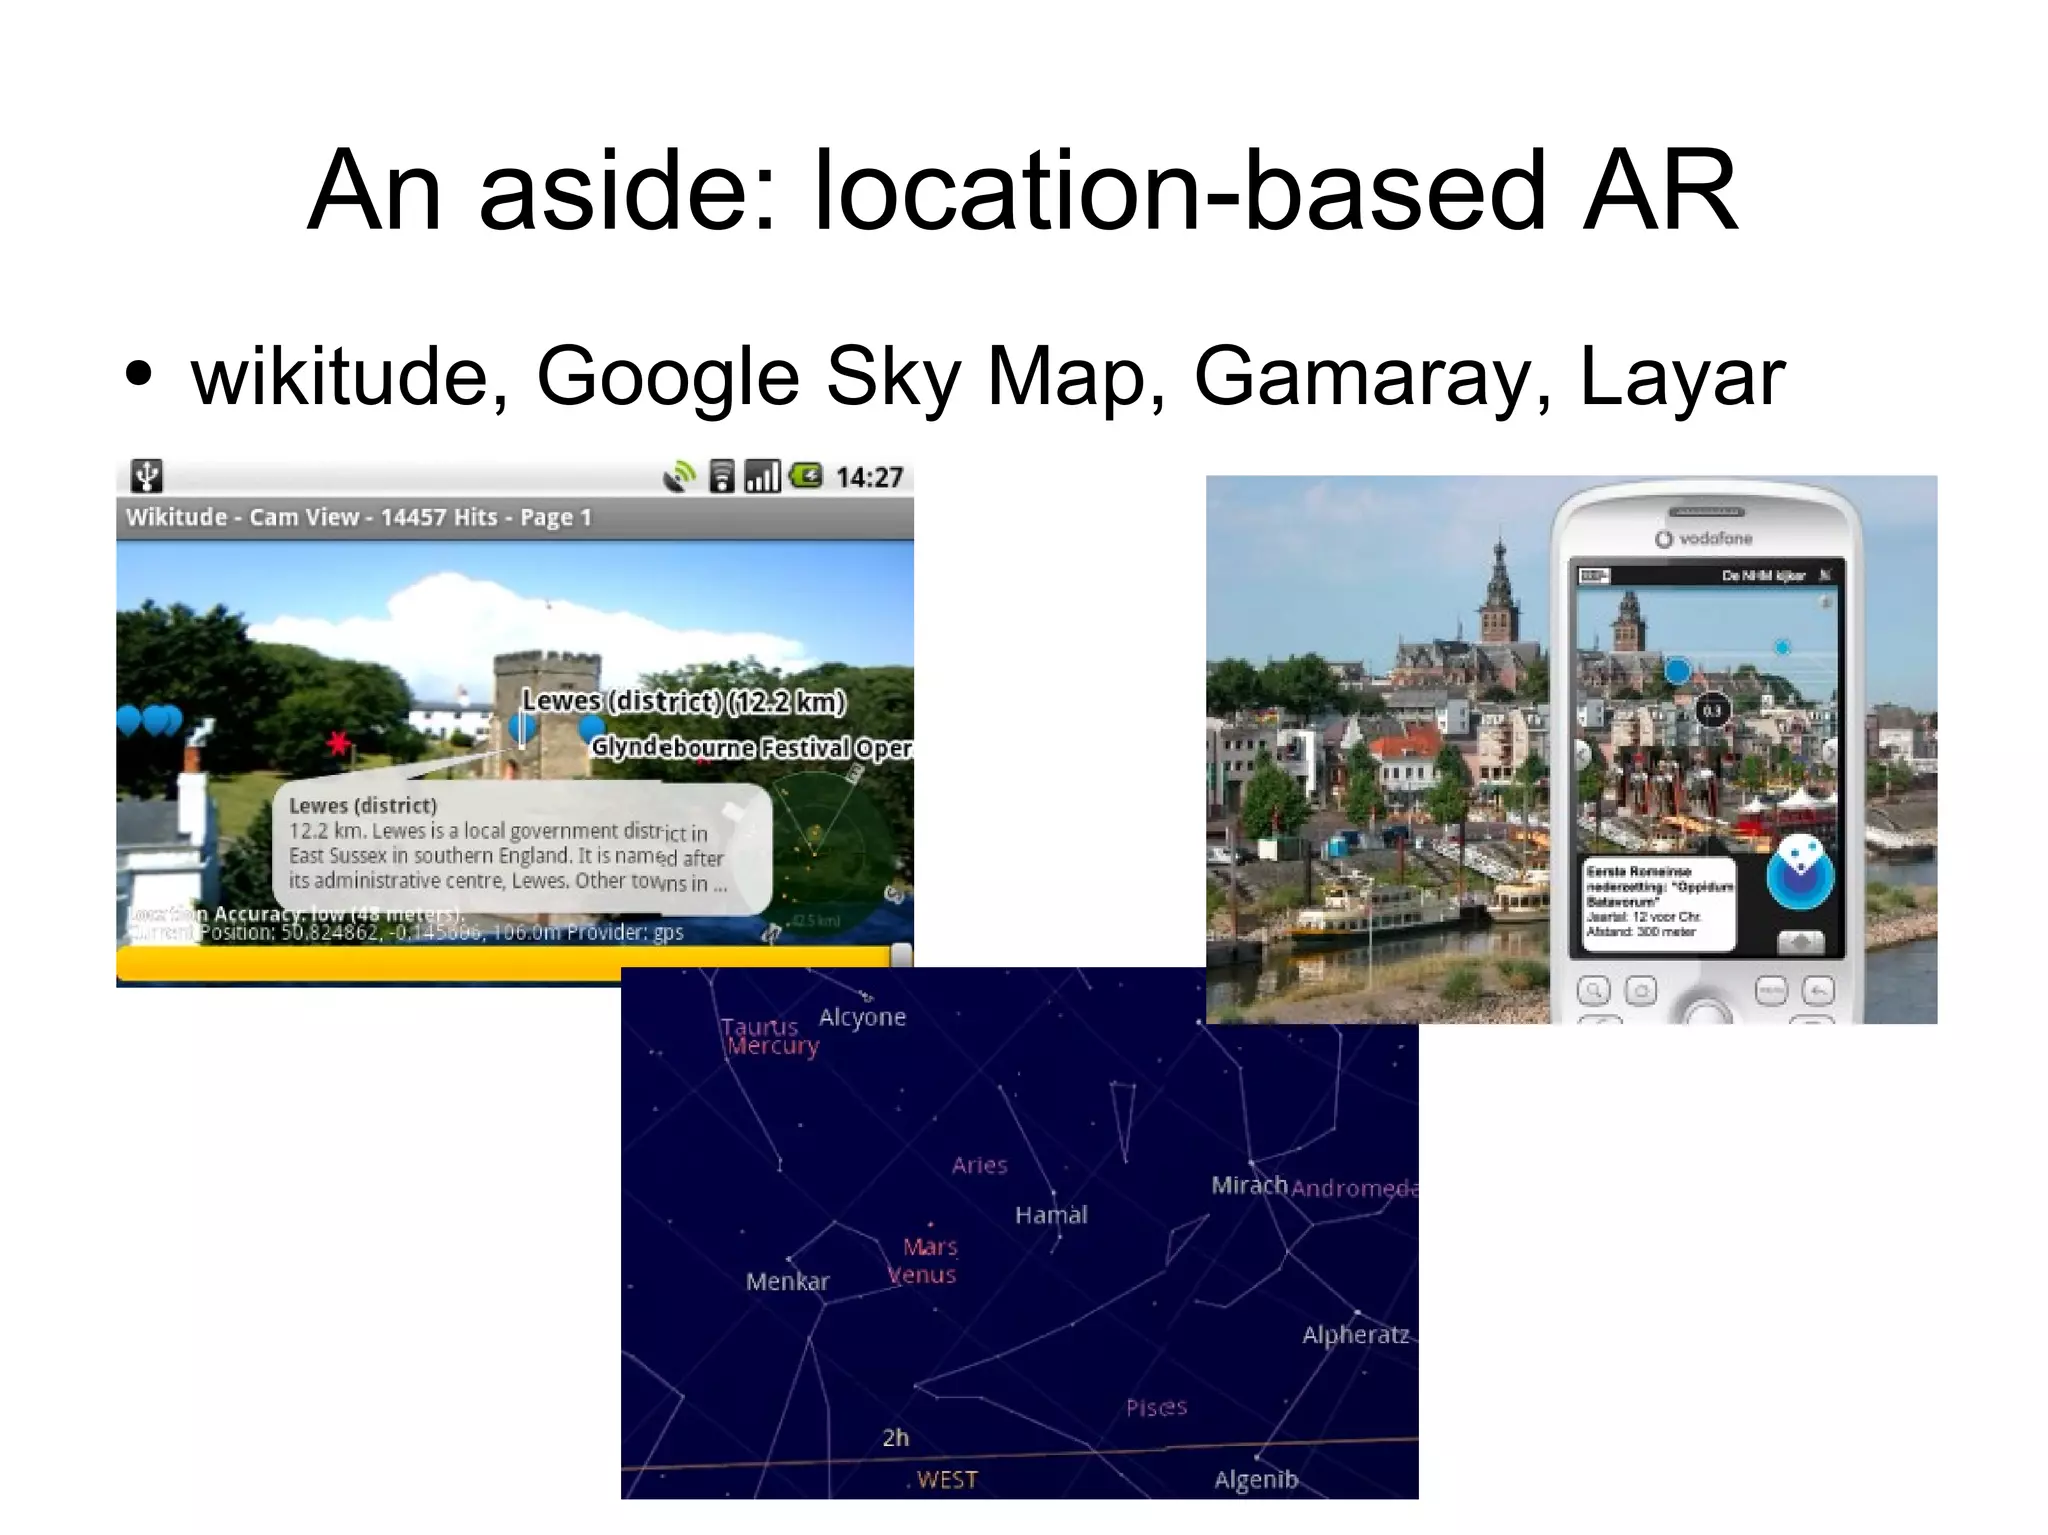Click the WEST compass label
This screenshot has width=2048, height=1535.
click(x=947, y=1480)
